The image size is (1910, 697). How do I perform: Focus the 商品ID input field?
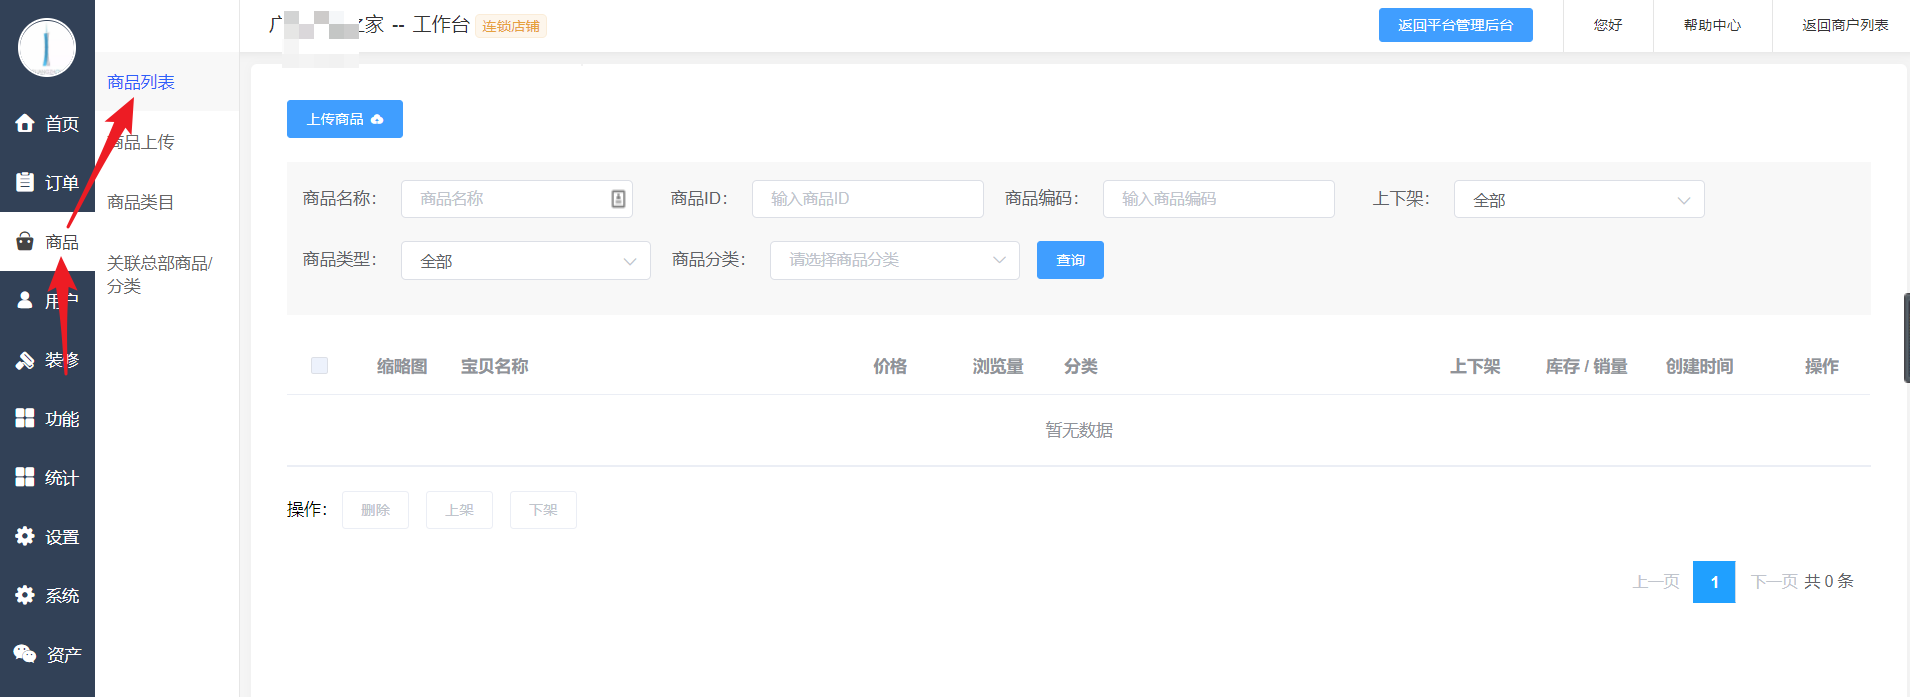[867, 199]
